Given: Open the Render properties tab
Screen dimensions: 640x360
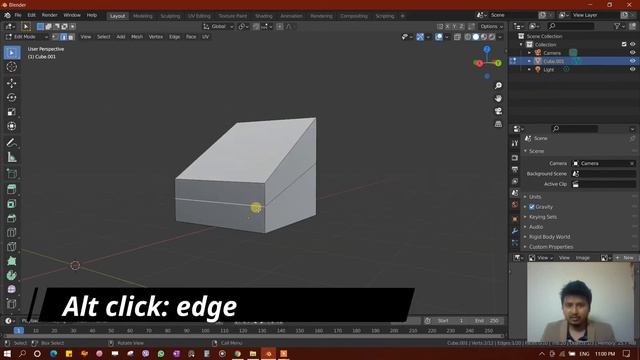Looking at the screenshot, I should (x=515, y=158).
